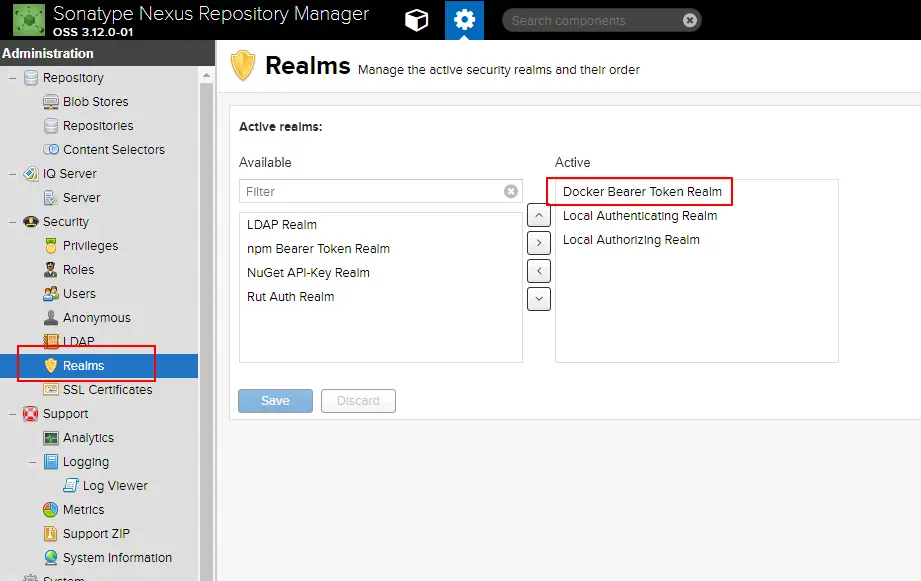
Task: Move selected realm down in order
Action: coord(539,298)
